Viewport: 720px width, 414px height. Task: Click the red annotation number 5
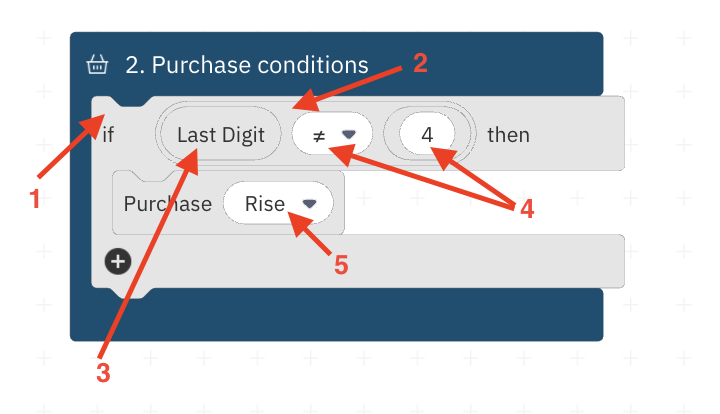click(x=341, y=265)
